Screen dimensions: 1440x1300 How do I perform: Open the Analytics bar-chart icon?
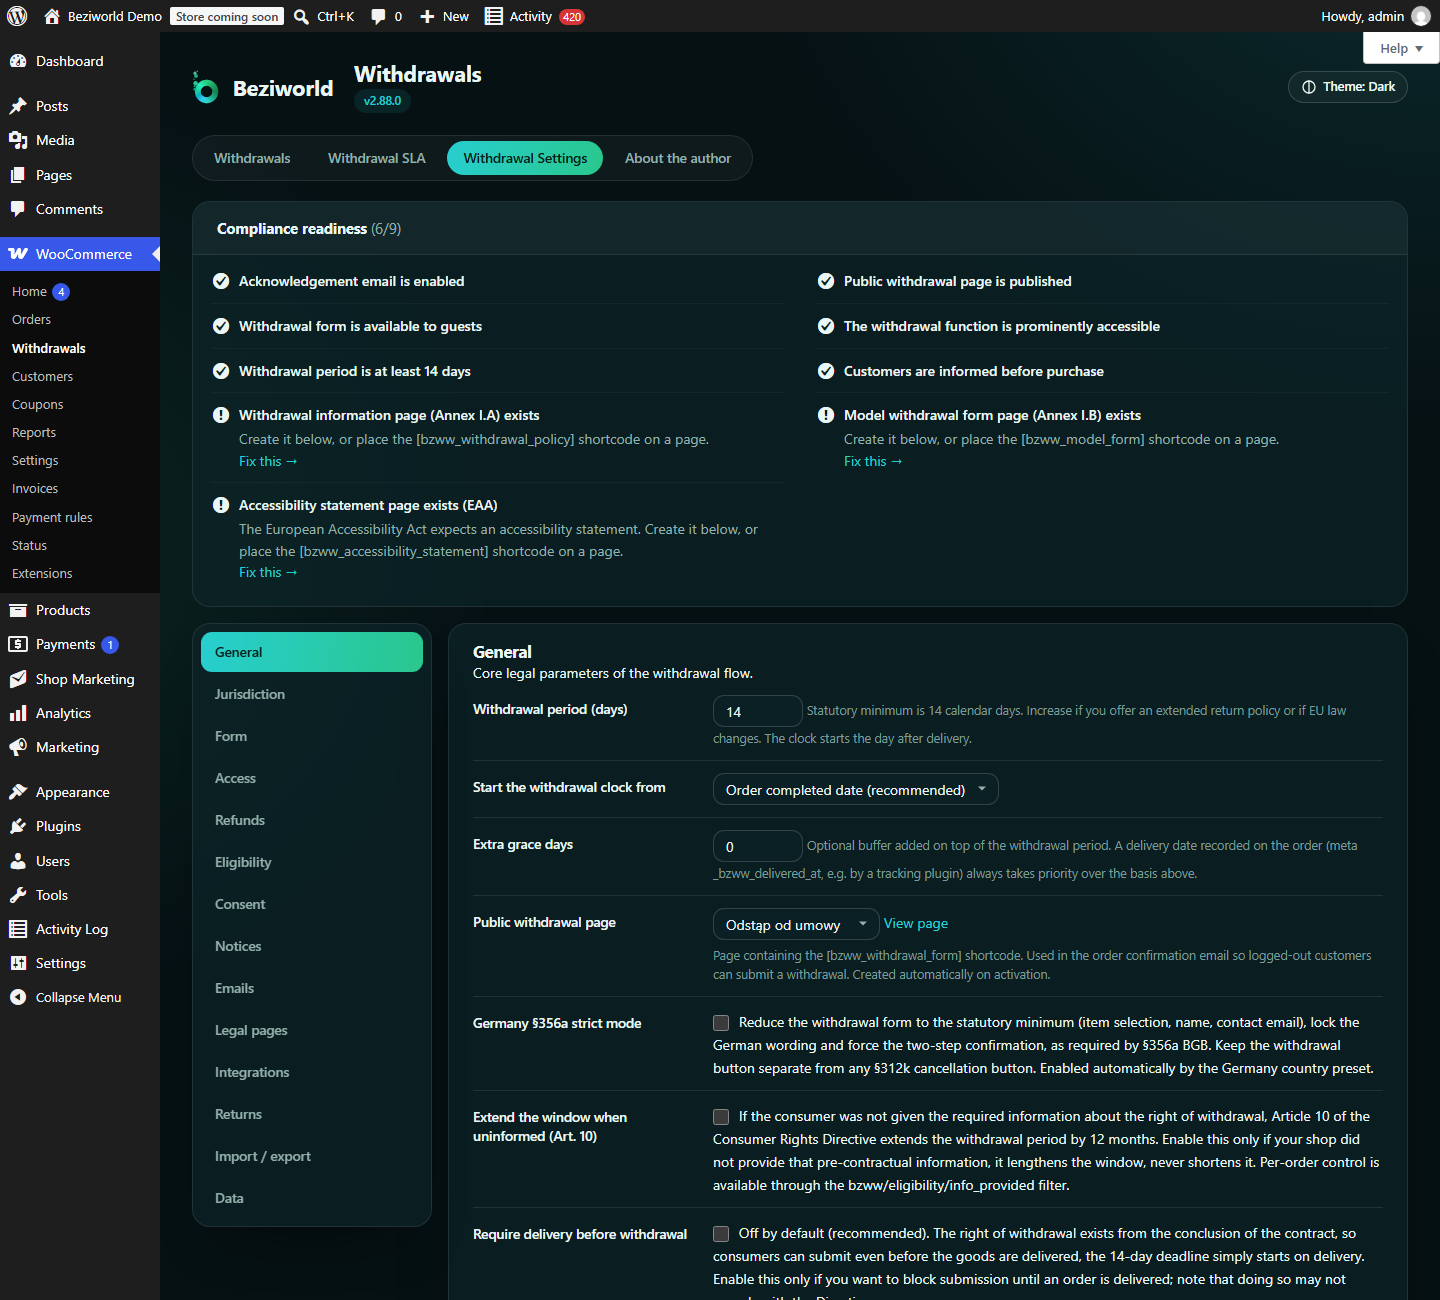tap(18, 713)
